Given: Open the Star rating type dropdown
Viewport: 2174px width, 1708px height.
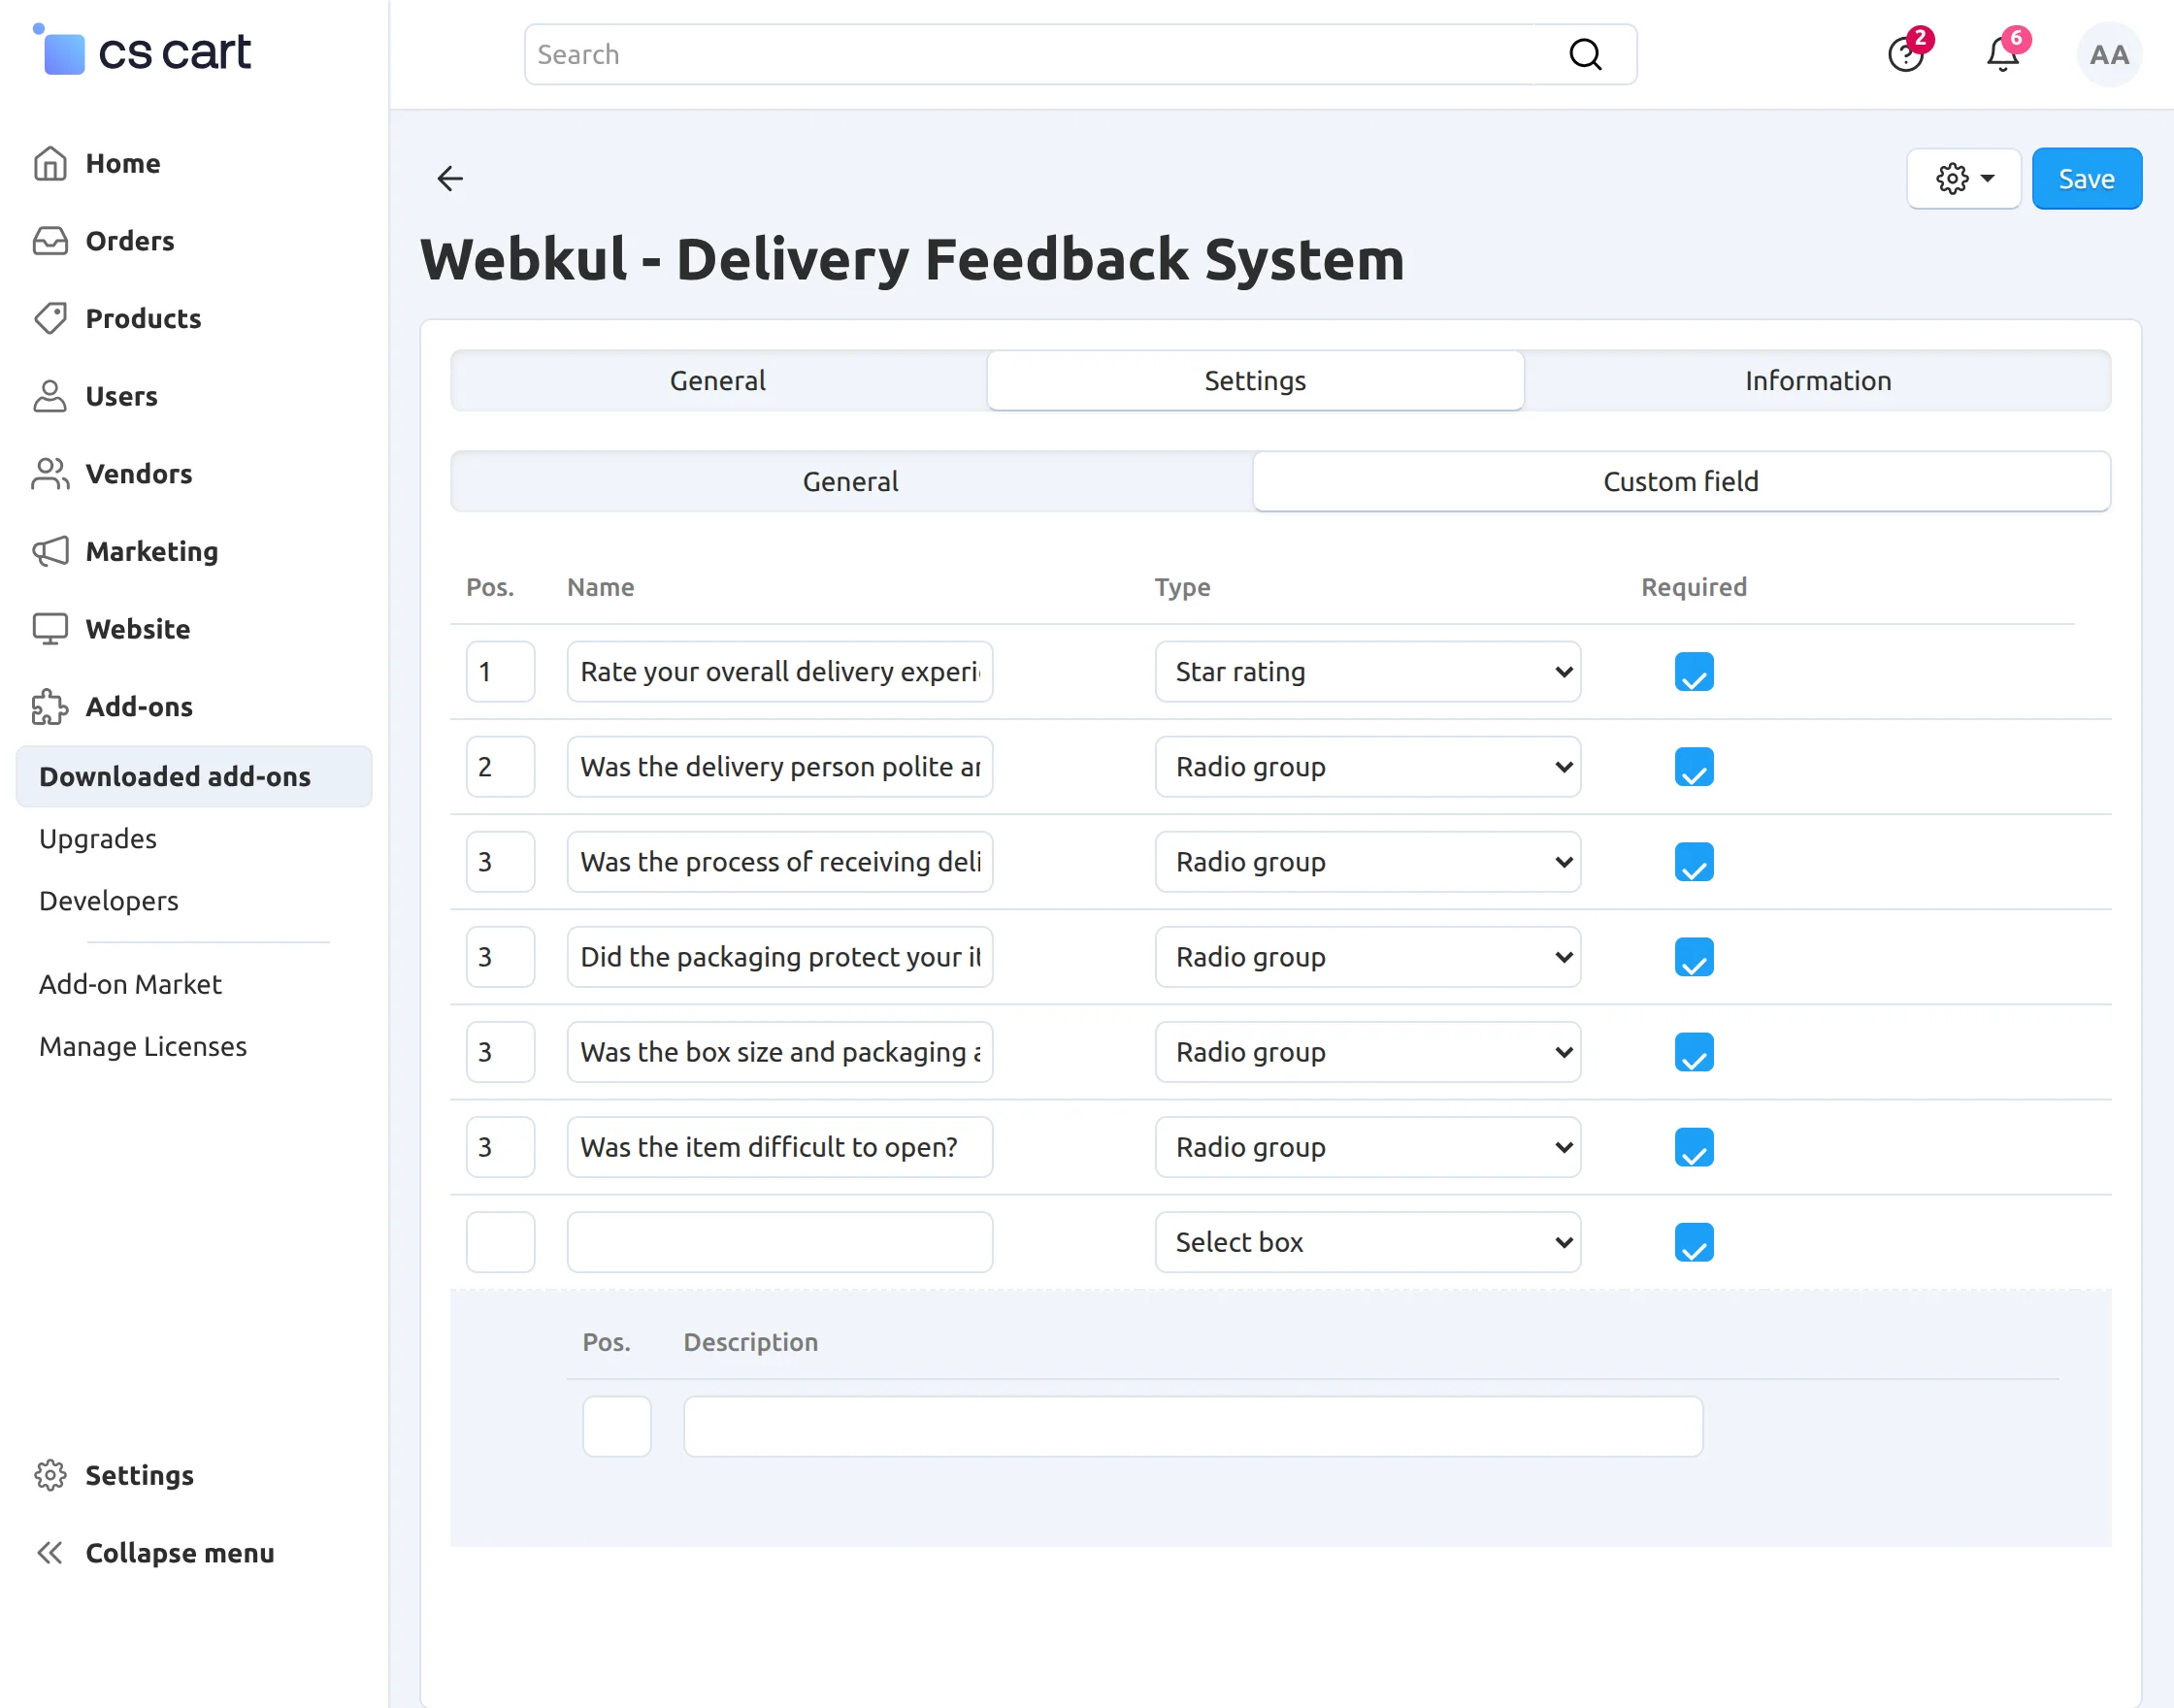Looking at the screenshot, I should pyautogui.click(x=1368, y=672).
